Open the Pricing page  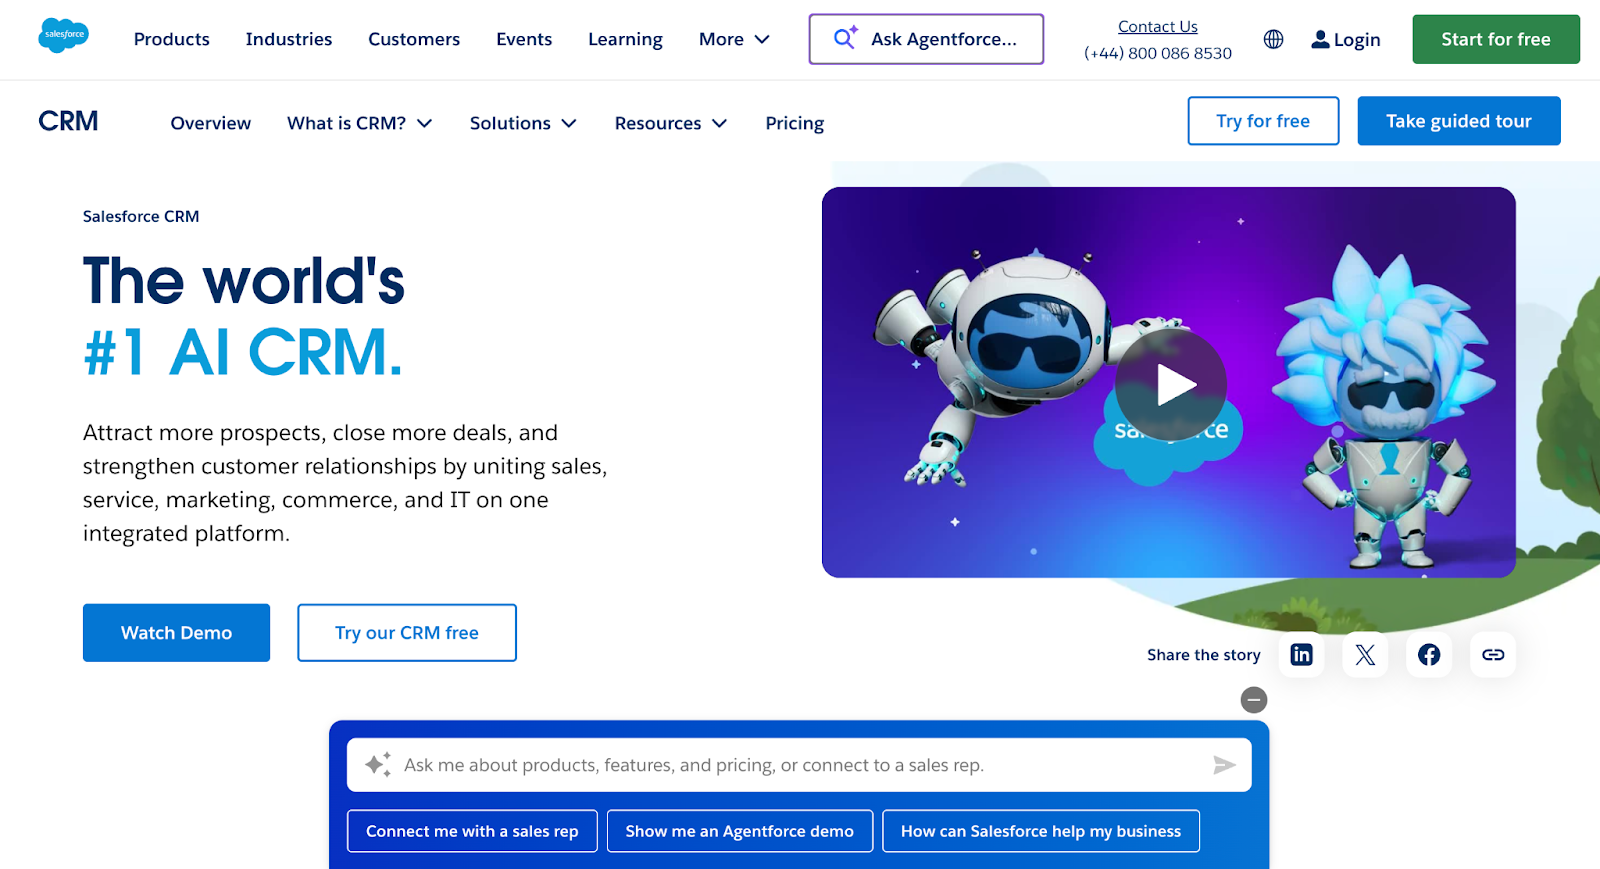[795, 123]
